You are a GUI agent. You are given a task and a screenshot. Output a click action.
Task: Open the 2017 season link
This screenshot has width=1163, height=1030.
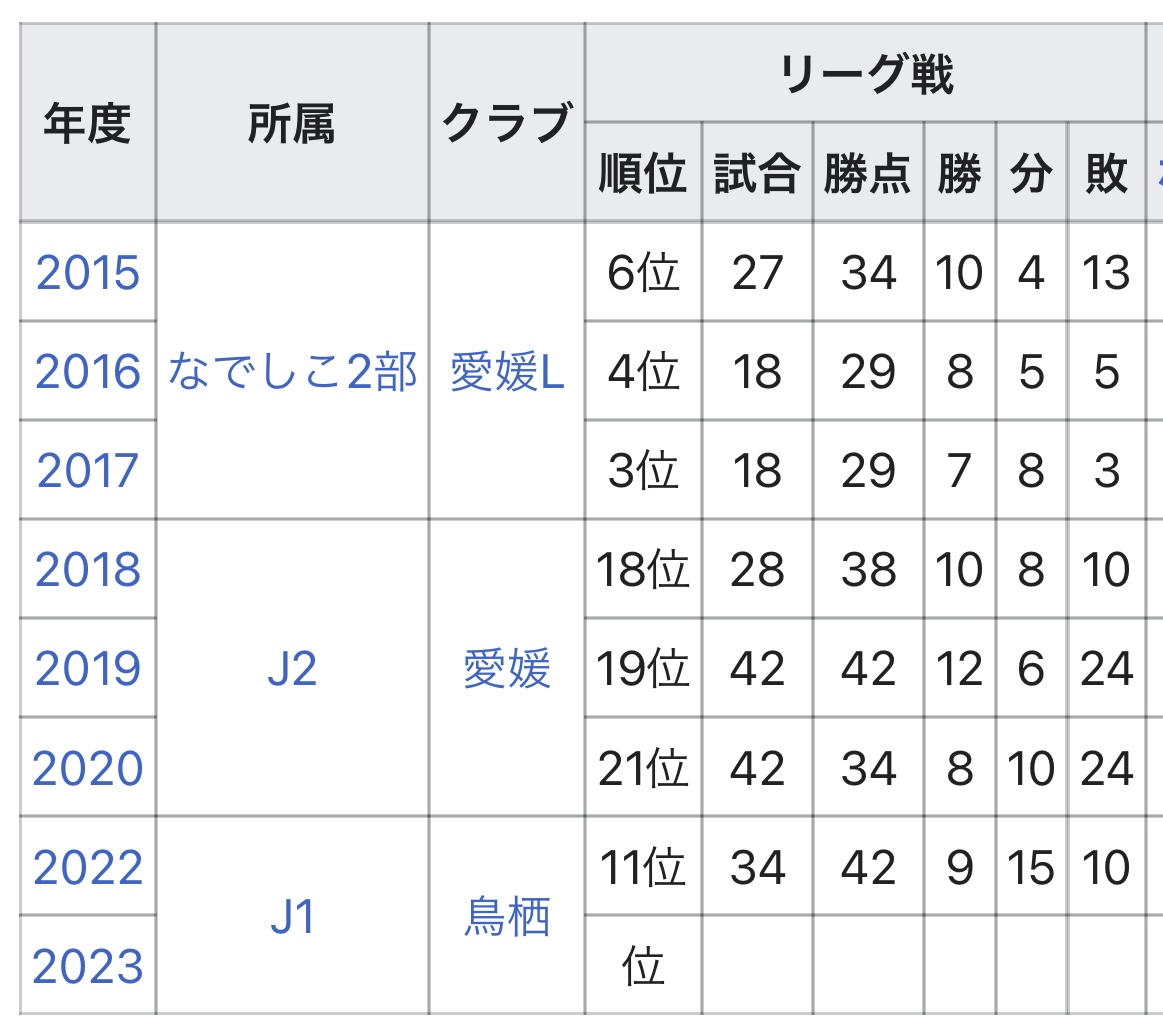[88, 471]
